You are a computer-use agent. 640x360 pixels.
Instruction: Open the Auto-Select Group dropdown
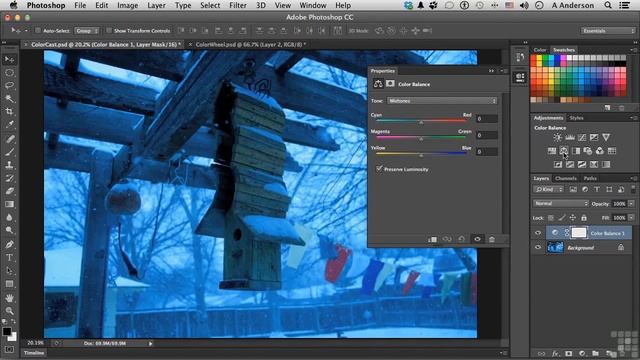[87, 31]
